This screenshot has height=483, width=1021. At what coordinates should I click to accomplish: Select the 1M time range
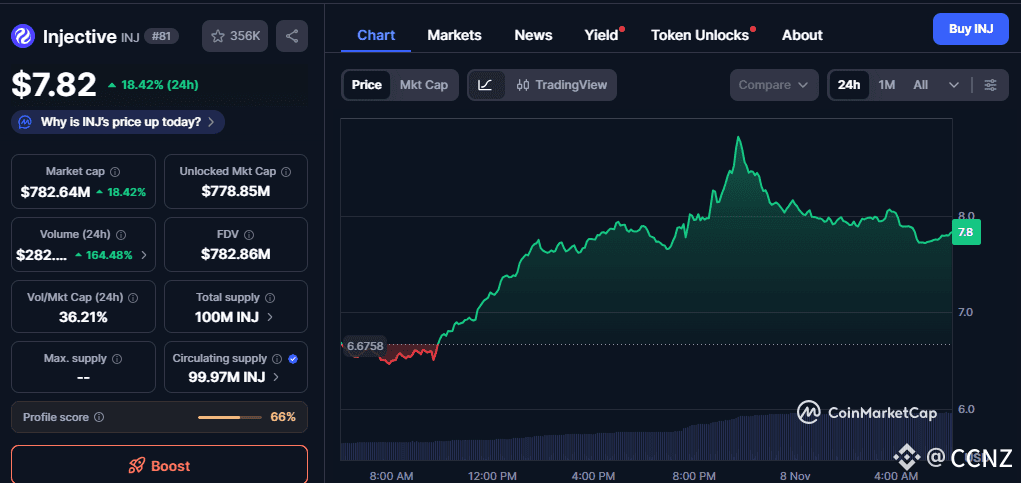point(887,85)
